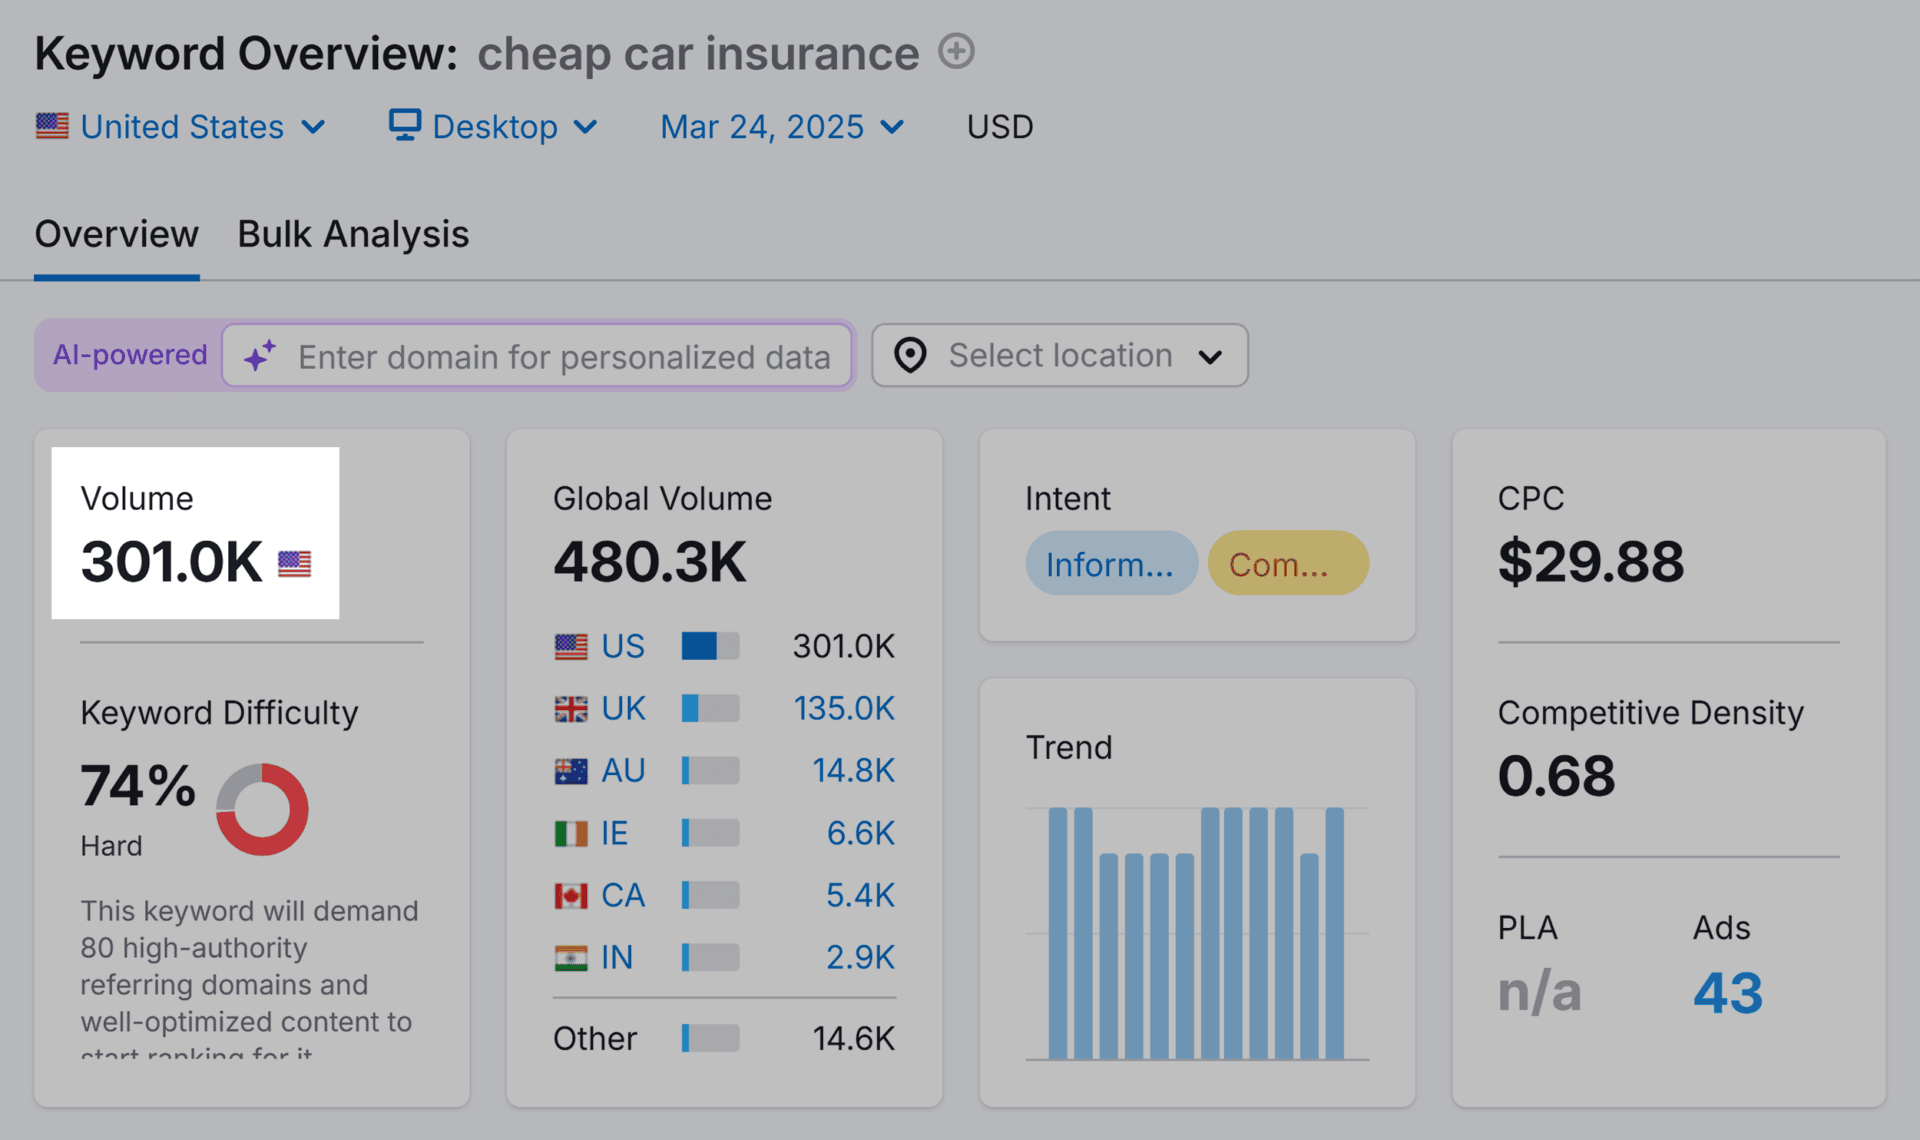Click the US volume share bar
The image size is (1920, 1140).
(710, 646)
